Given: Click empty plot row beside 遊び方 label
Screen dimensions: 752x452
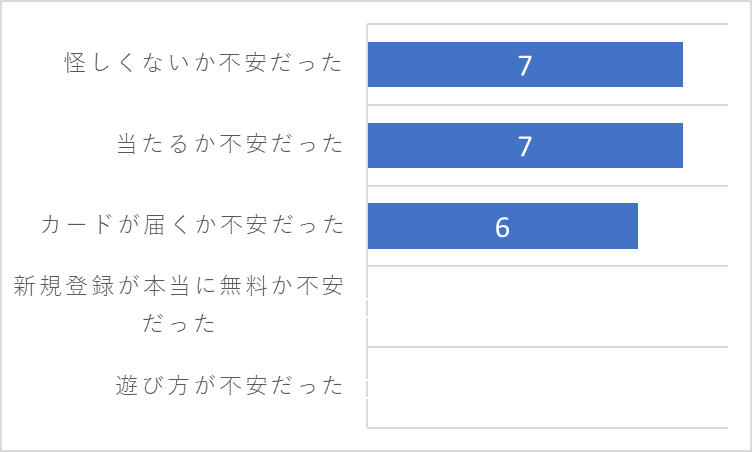Looking at the screenshot, I should pos(548,387).
